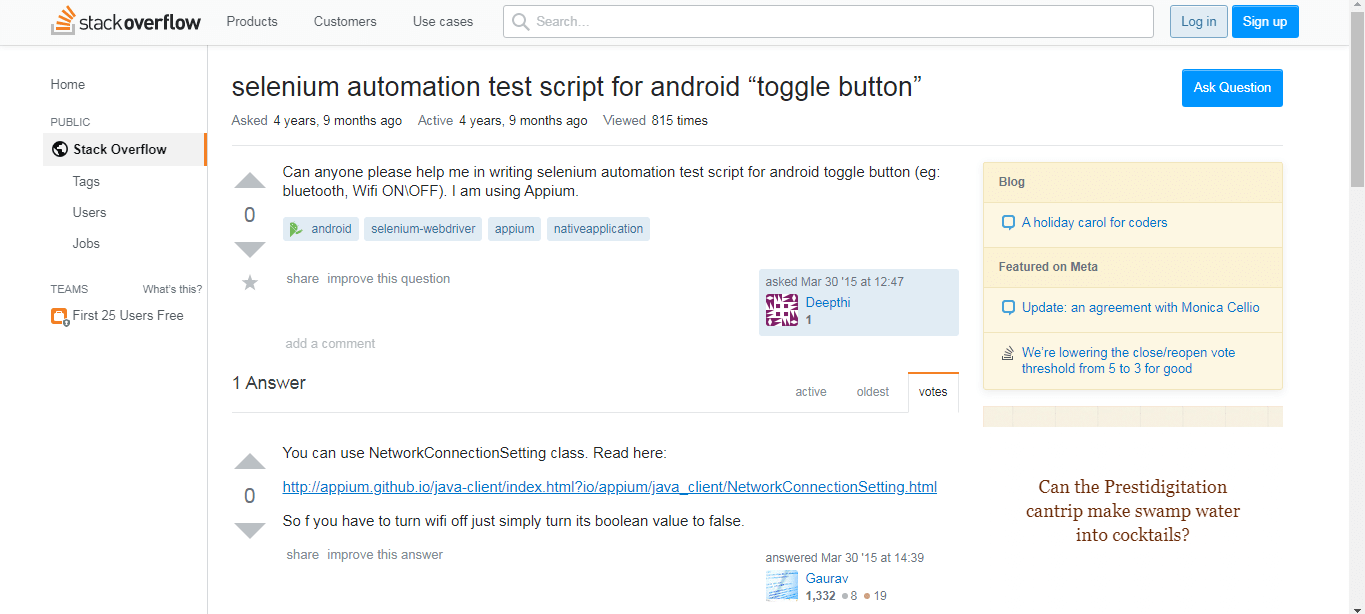The height and width of the screenshot is (614, 1365).
Task: Open the Products menu
Action: [x=251, y=21]
